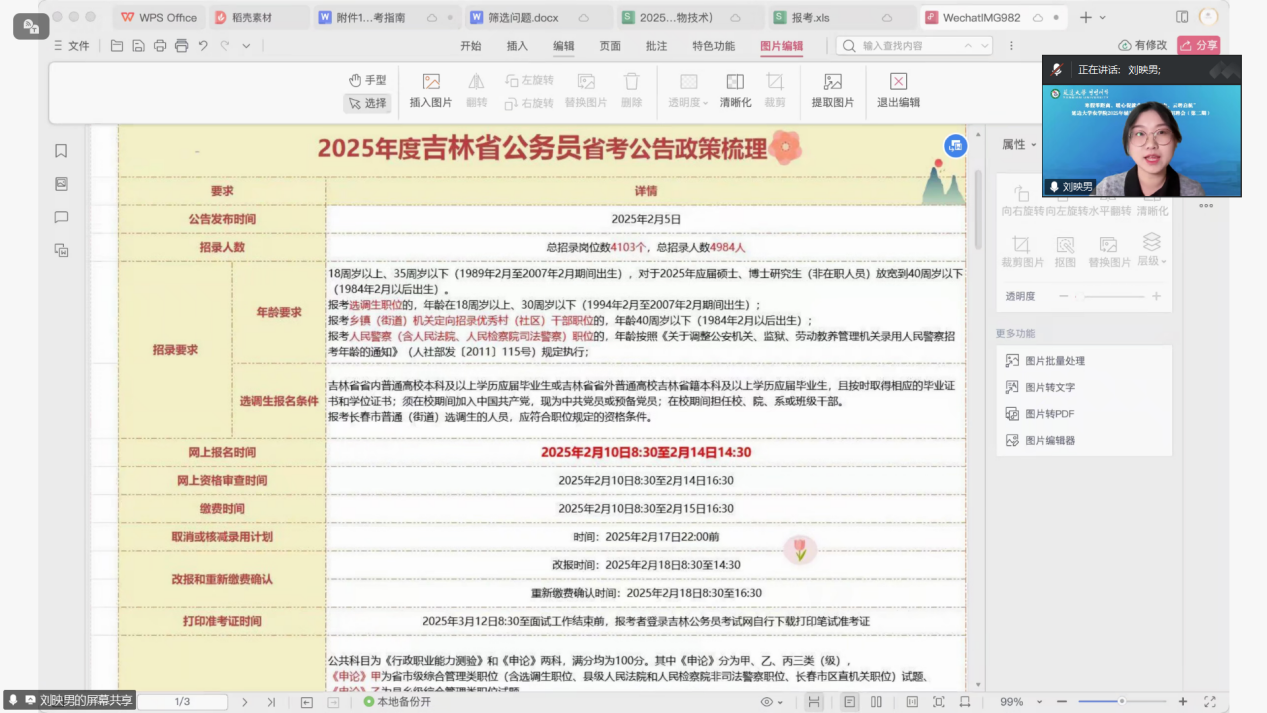Click the three-dot more options beside properties panel
Viewport: 1267px width, 713px height.
click(x=1206, y=206)
